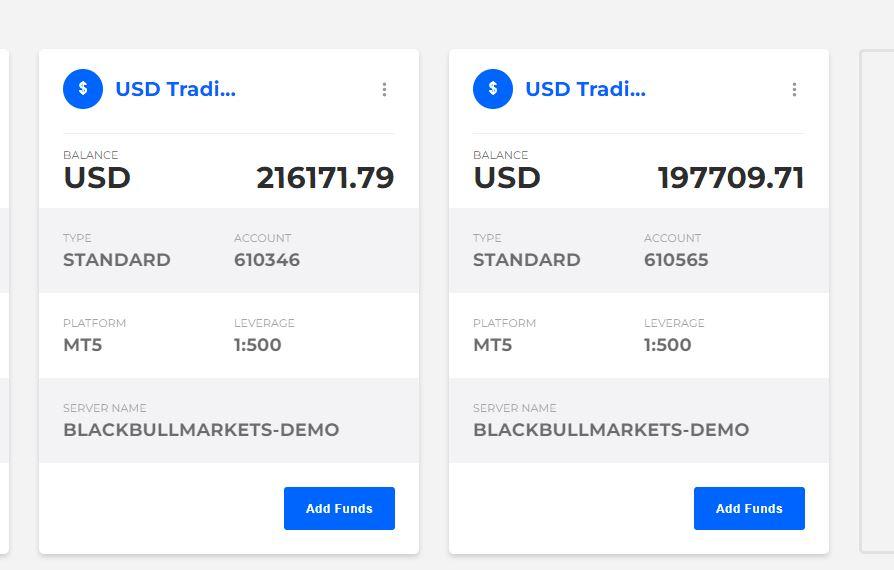Open kebab menu for account 610346
Image resolution: width=894 pixels, height=570 pixels.
click(x=384, y=89)
